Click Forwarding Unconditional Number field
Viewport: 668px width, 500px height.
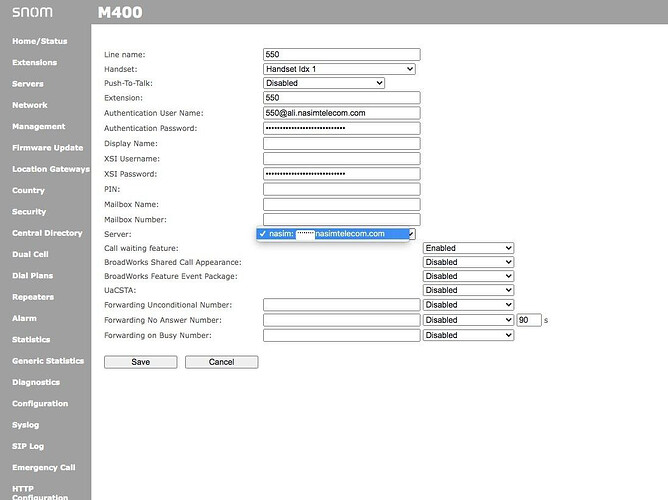pyautogui.click(x=342, y=305)
